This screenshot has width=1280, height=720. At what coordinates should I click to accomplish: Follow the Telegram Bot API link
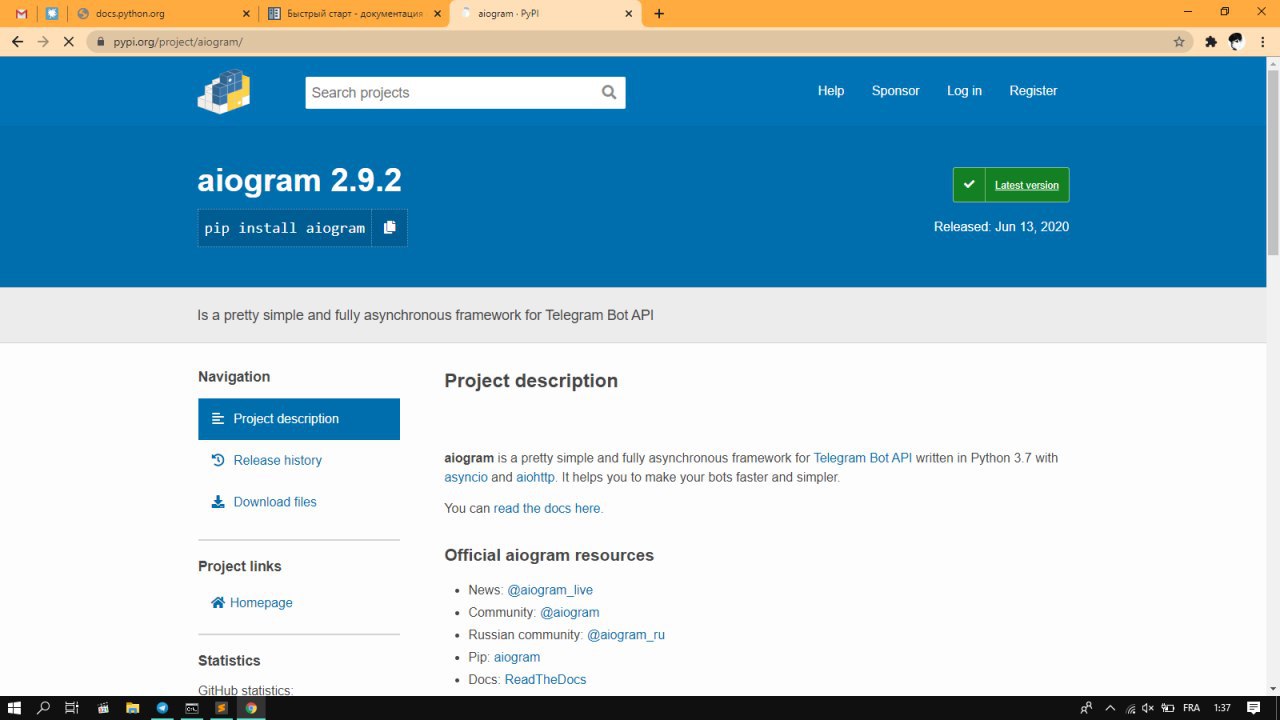click(862, 458)
